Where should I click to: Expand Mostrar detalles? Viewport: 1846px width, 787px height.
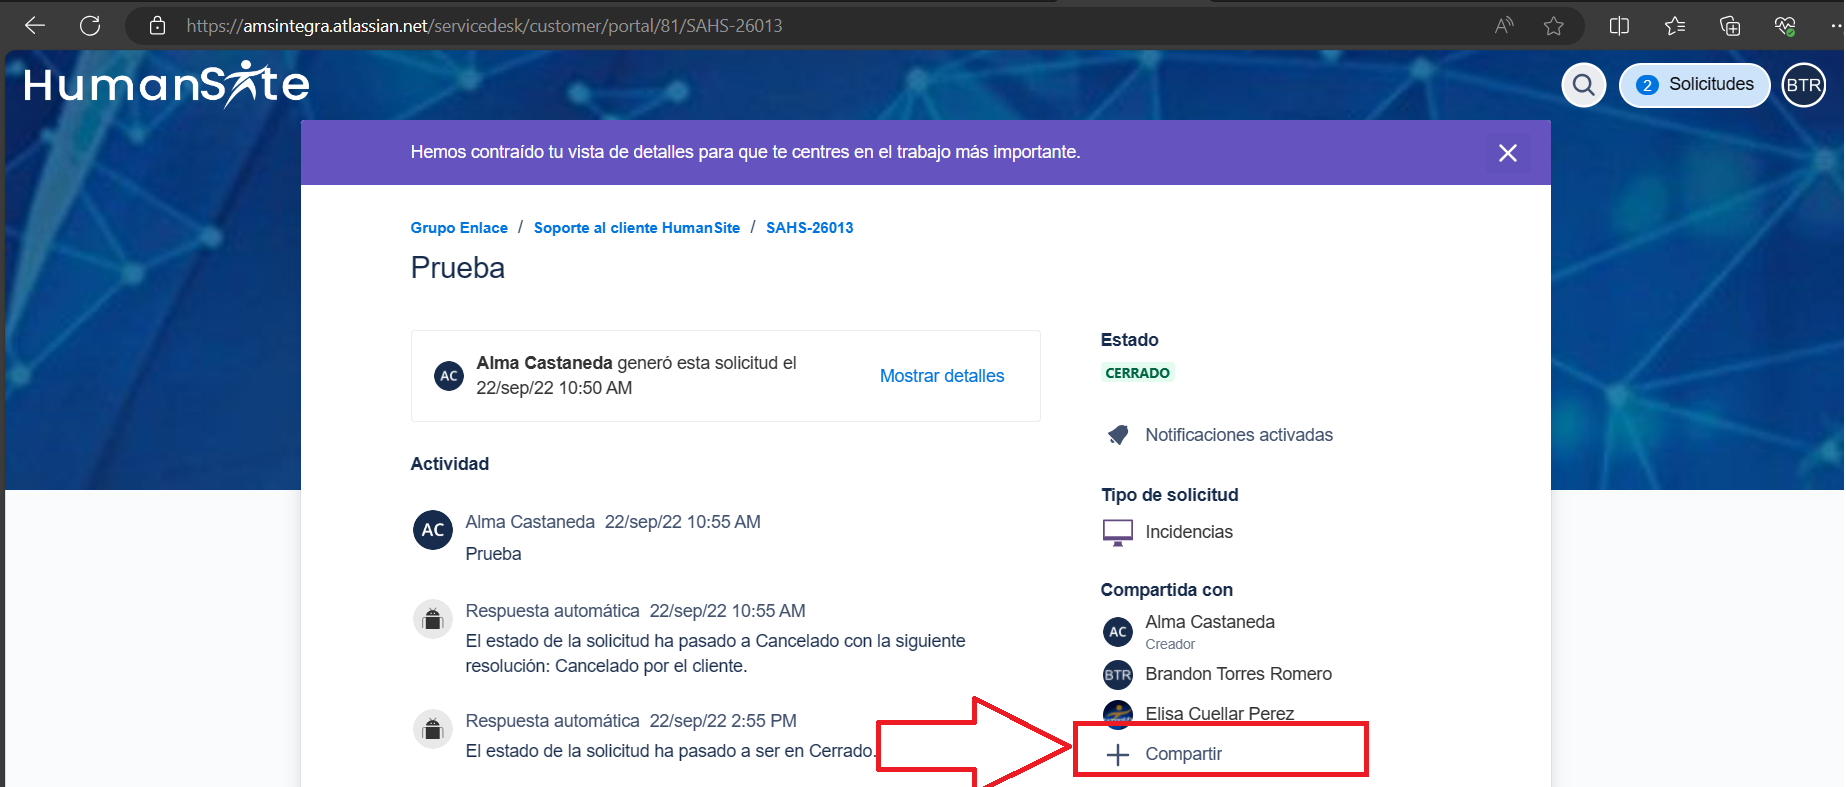click(942, 376)
